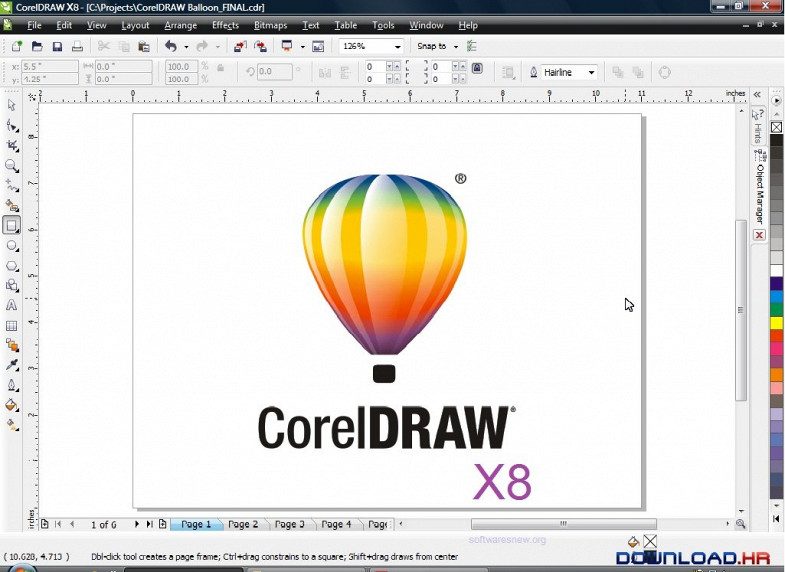Click the Undo arrow button
The width and height of the screenshot is (785, 572).
(170, 47)
